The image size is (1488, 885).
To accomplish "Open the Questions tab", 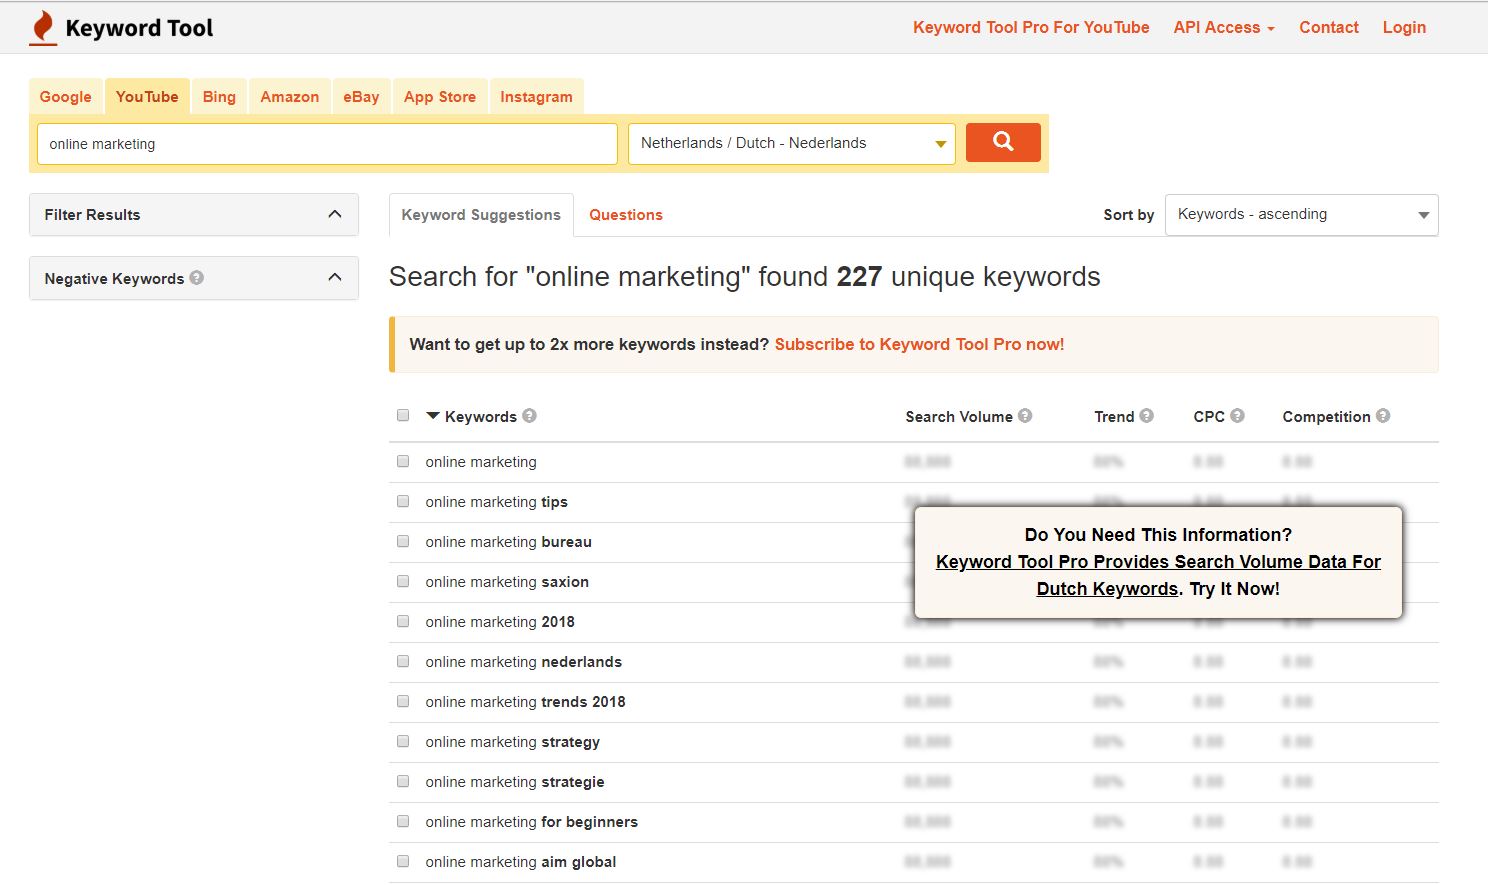I will (626, 215).
